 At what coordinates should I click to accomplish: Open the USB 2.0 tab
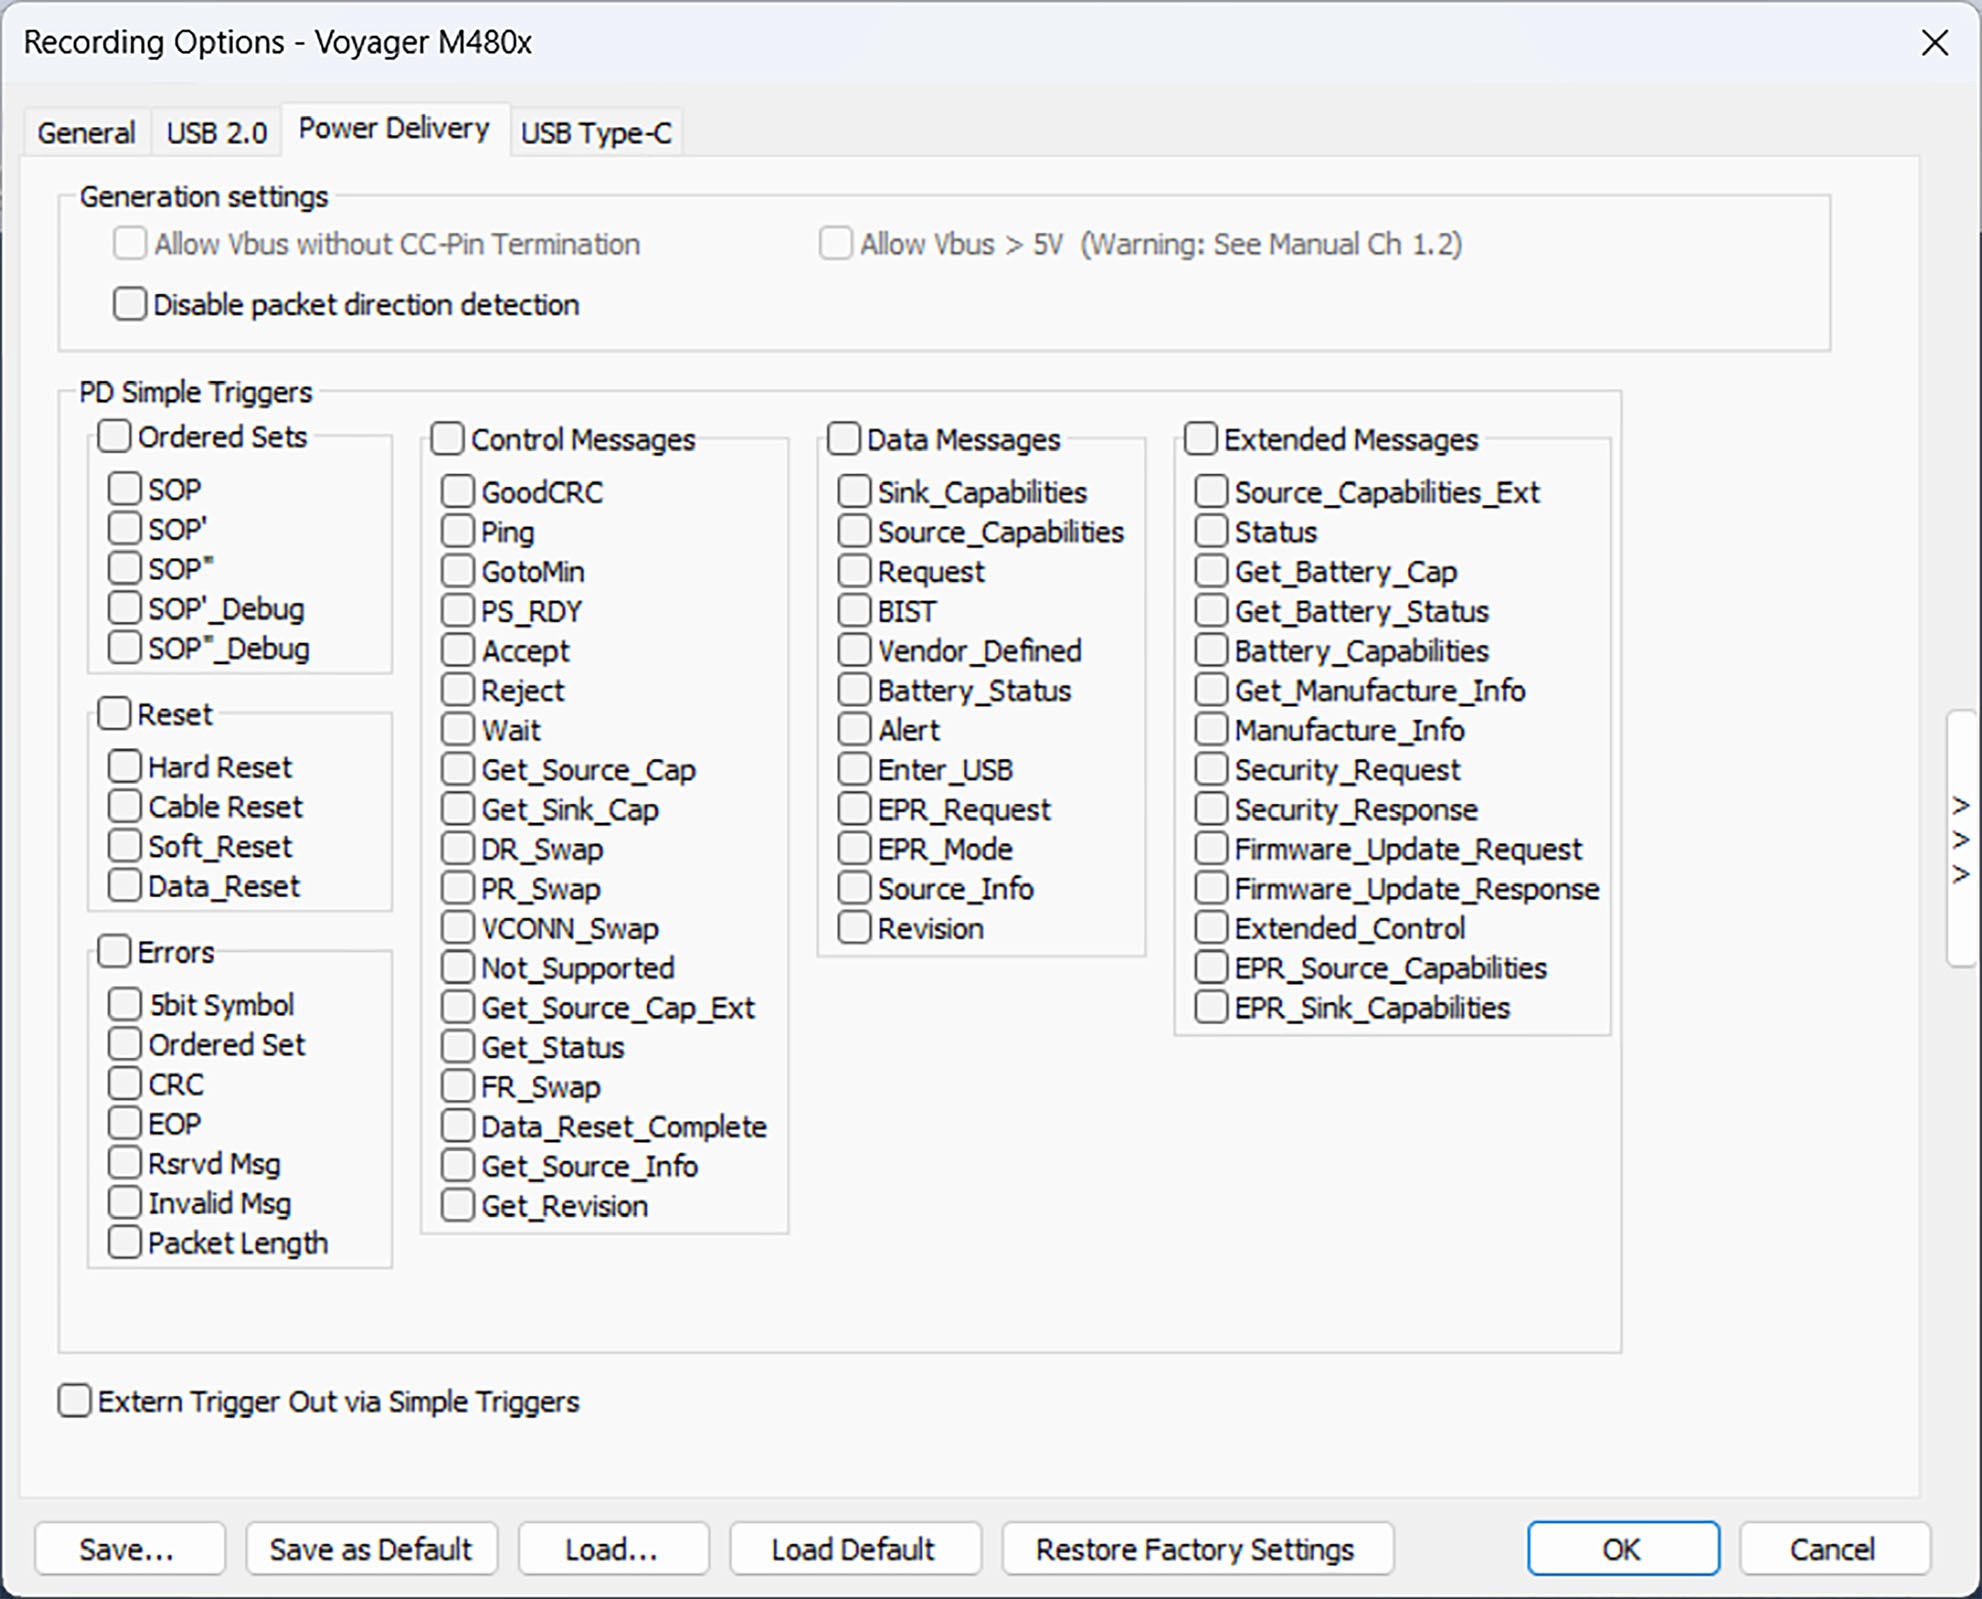tap(216, 132)
